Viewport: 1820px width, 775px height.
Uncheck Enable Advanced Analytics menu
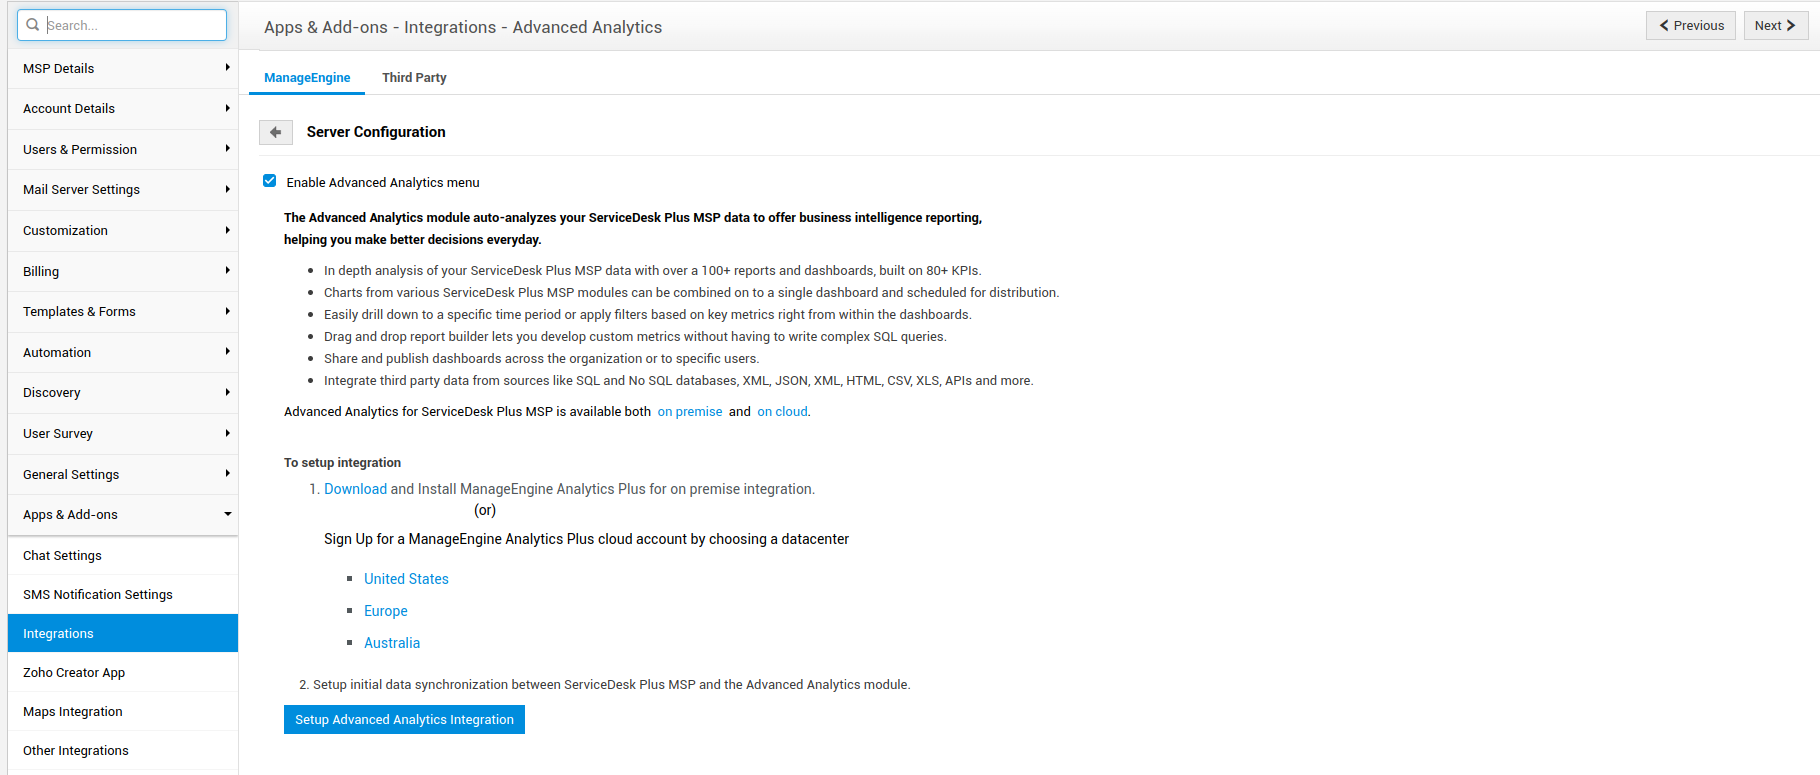point(270,181)
